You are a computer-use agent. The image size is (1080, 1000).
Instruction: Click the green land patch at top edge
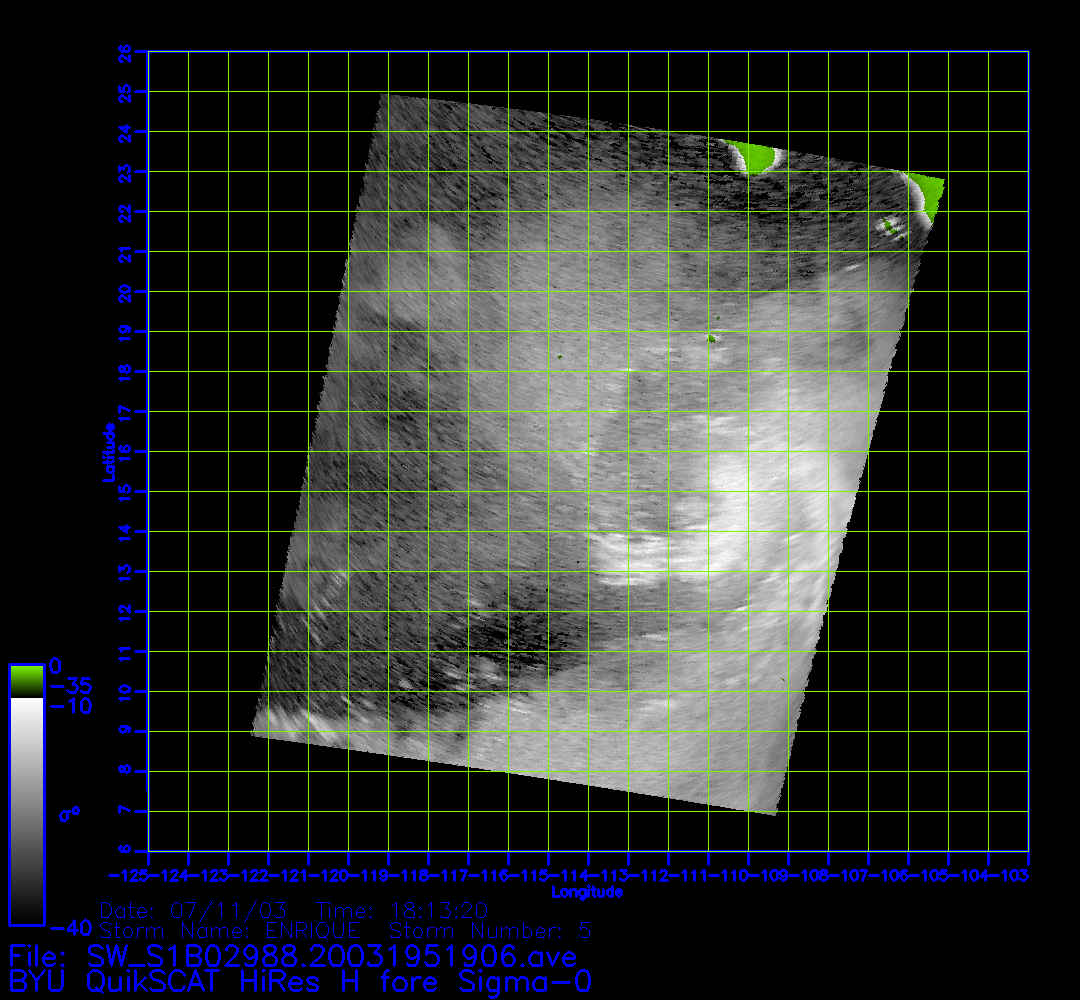(754, 156)
